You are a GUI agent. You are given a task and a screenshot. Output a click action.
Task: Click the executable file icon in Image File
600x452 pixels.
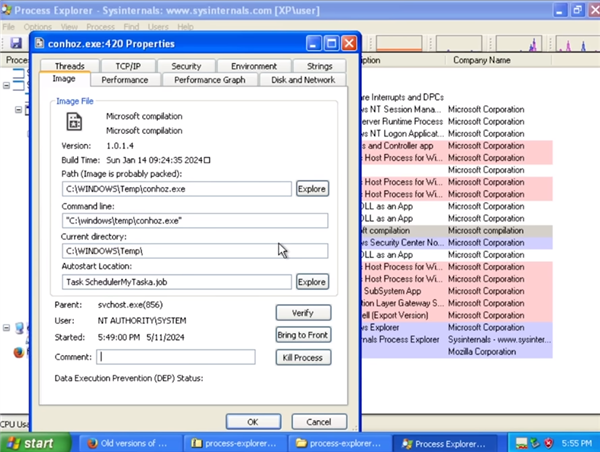click(x=74, y=123)
